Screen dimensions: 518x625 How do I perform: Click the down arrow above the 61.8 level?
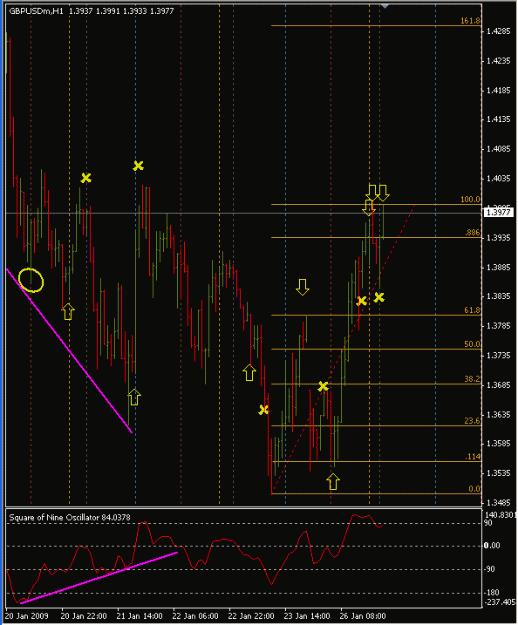coord(302,287)
